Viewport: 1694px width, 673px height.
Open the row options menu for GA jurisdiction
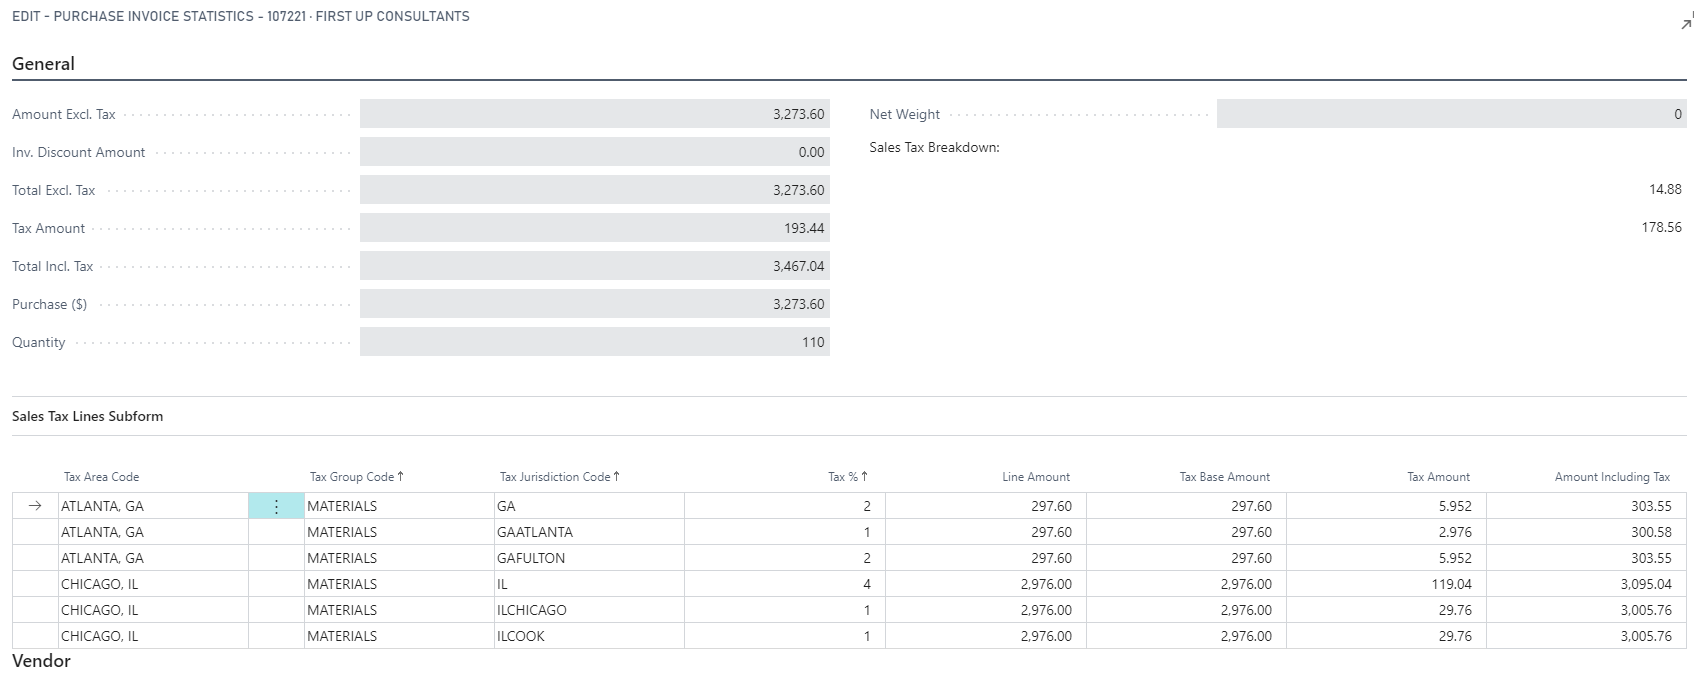tap(276, 506)
